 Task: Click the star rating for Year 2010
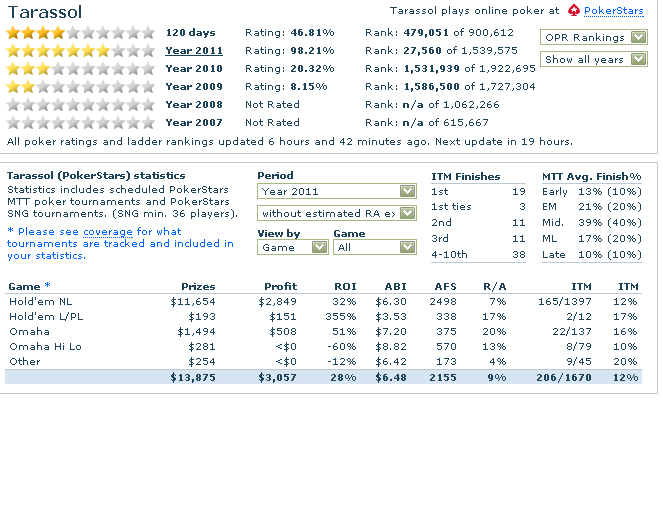pyautogui.click(x=80, y=68)
